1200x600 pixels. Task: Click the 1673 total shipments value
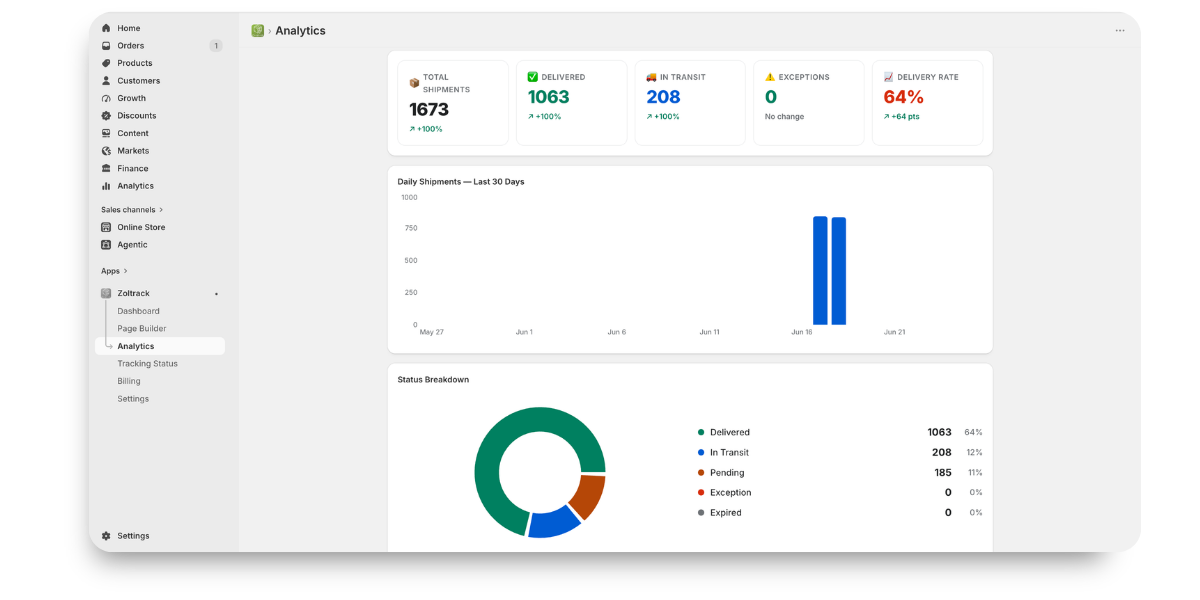[x=429, y=110]
